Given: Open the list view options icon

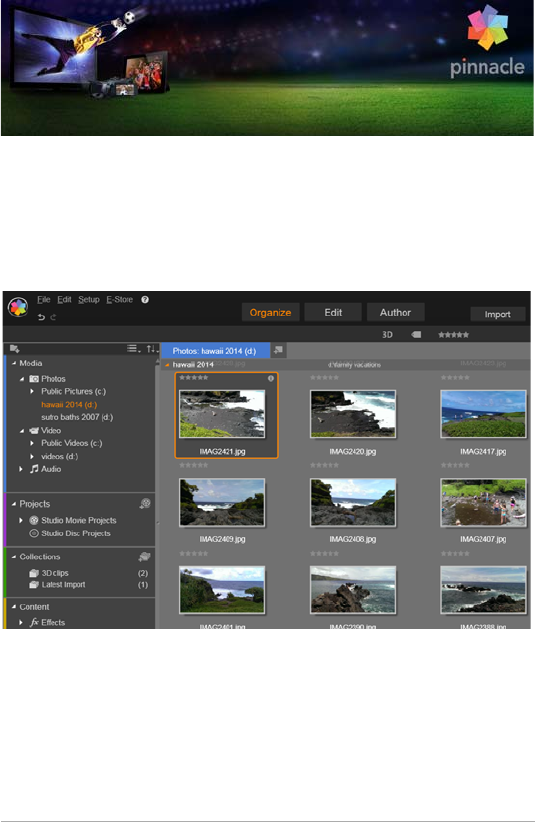Looking at the screenshot, I should [134, 349].
